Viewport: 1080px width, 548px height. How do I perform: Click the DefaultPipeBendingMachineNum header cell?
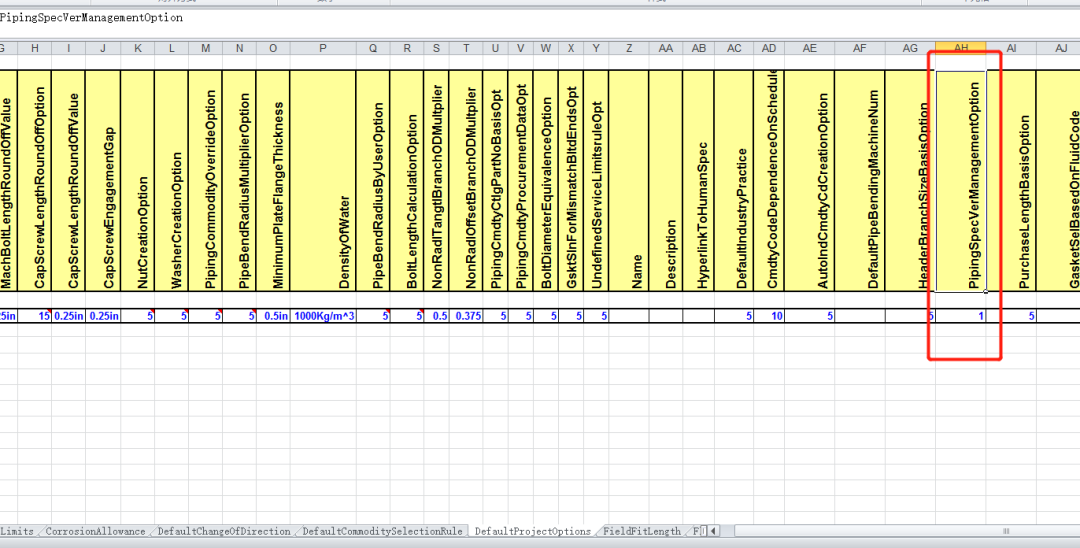click(860, 180)
